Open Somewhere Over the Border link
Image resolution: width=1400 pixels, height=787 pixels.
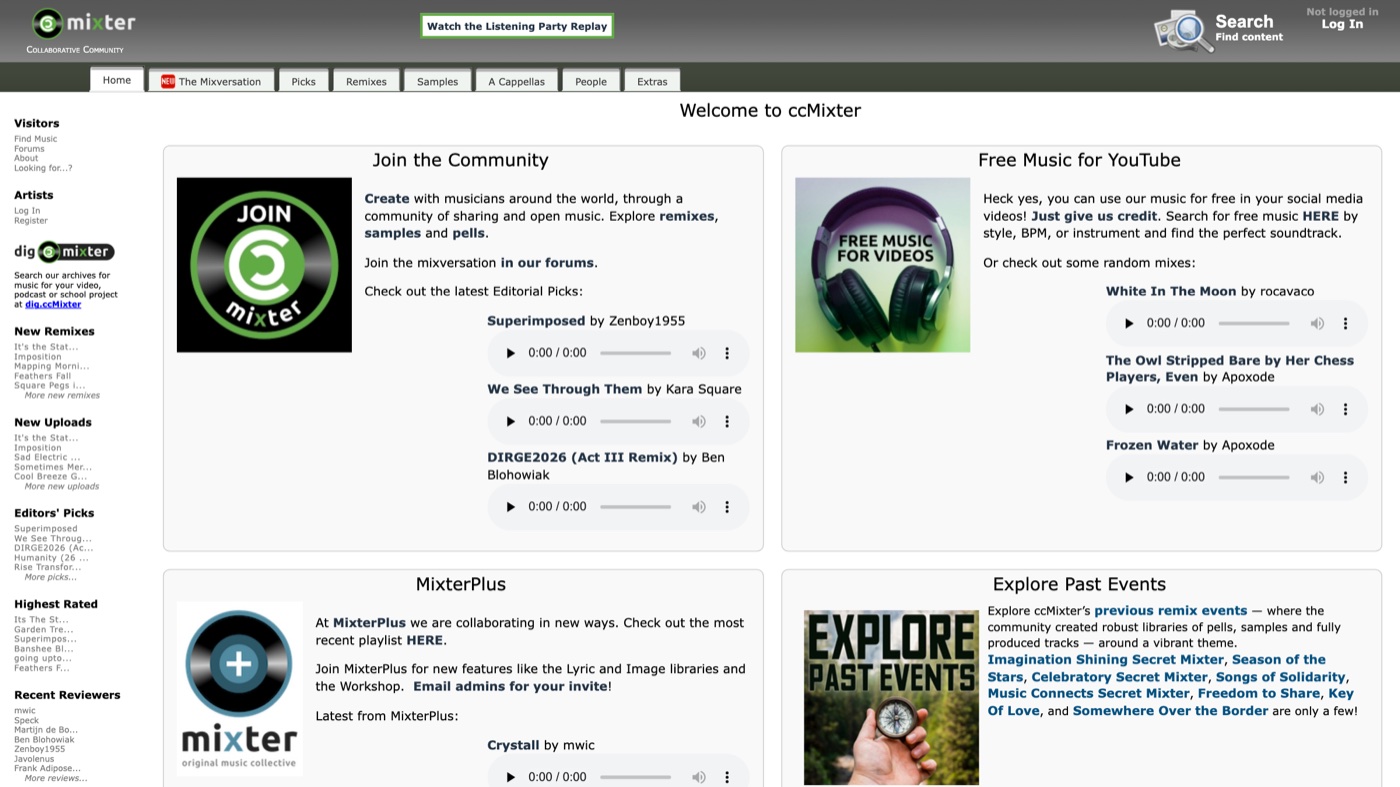[1170, 711]
